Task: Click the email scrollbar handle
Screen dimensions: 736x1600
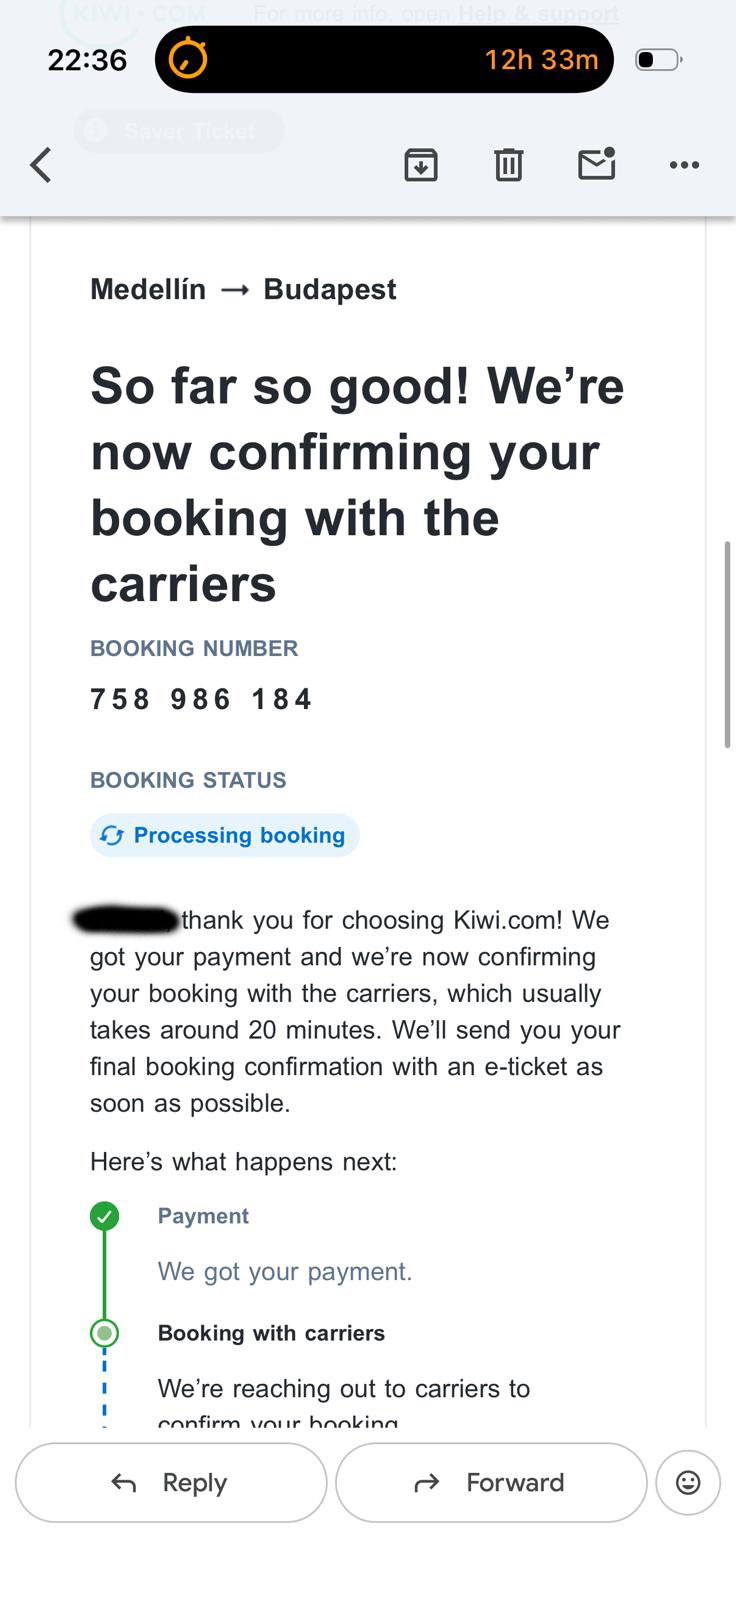Action: (x=728, y=645)
